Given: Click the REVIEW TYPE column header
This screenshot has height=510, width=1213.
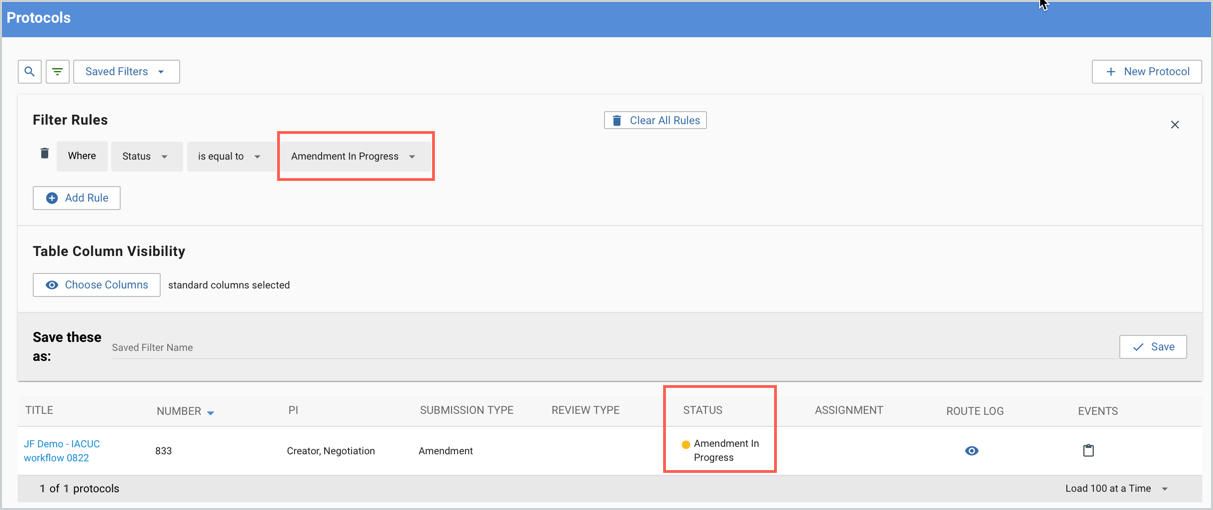Looking at the screenshot, I should tap(585, 410).
